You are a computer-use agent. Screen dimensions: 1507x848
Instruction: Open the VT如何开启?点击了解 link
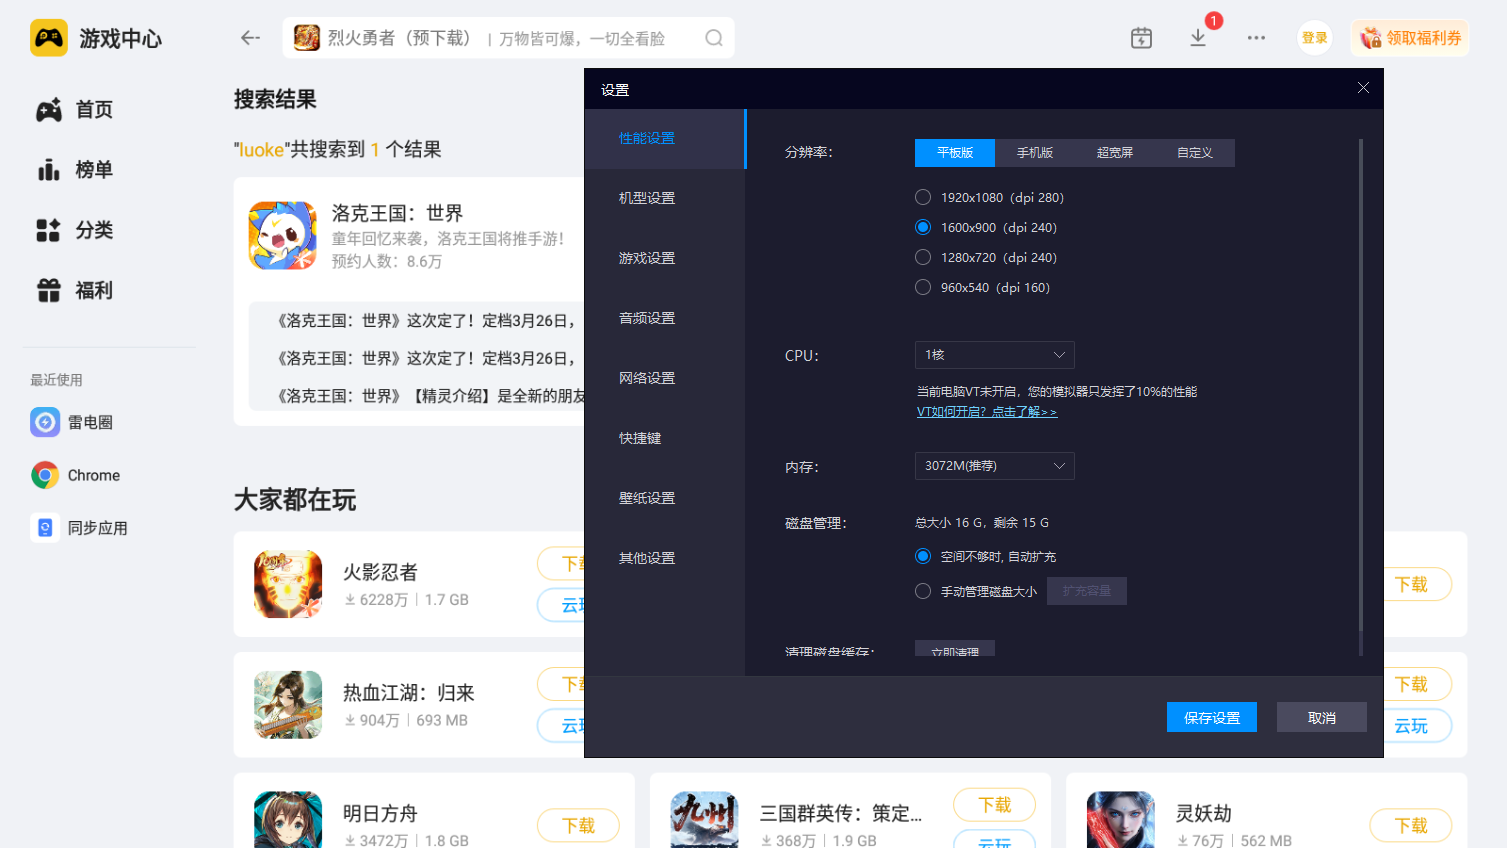987,412
